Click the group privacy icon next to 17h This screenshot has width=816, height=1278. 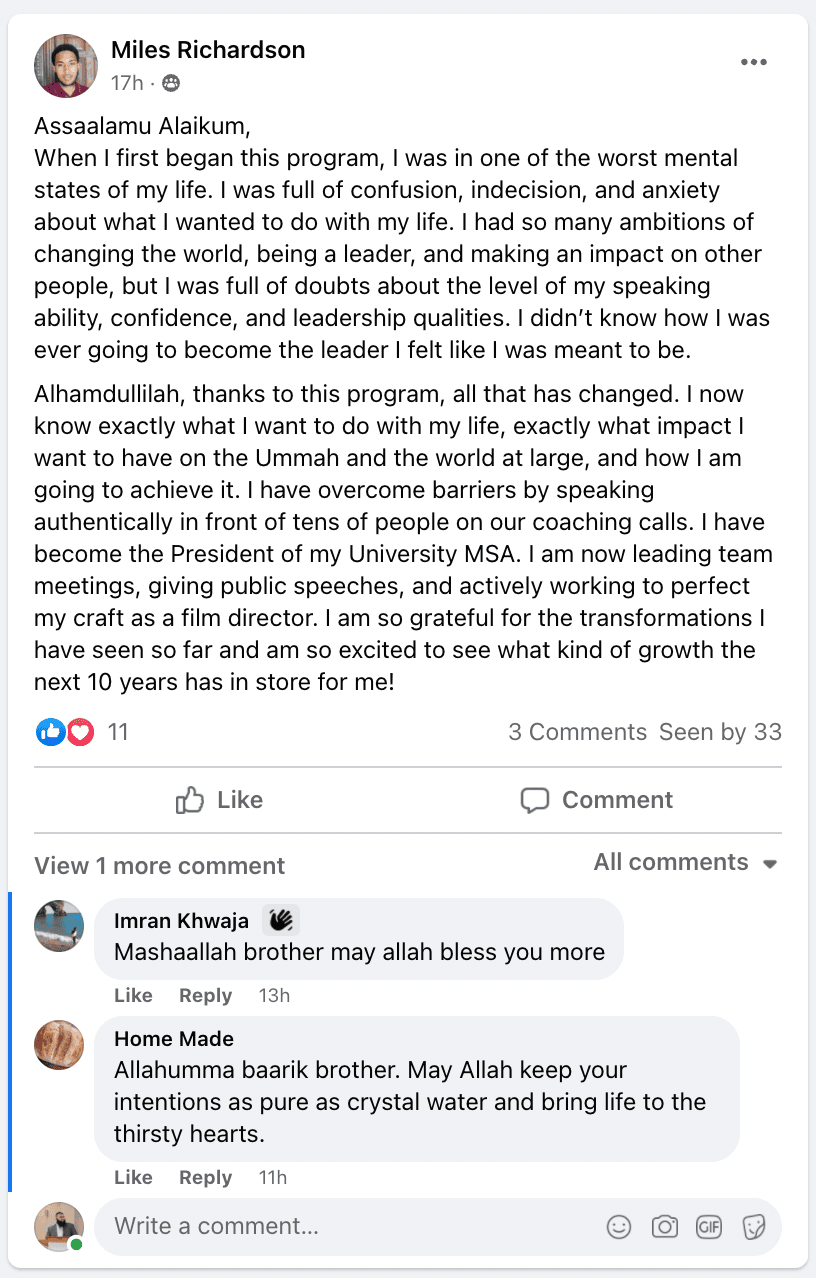(171, 83)
